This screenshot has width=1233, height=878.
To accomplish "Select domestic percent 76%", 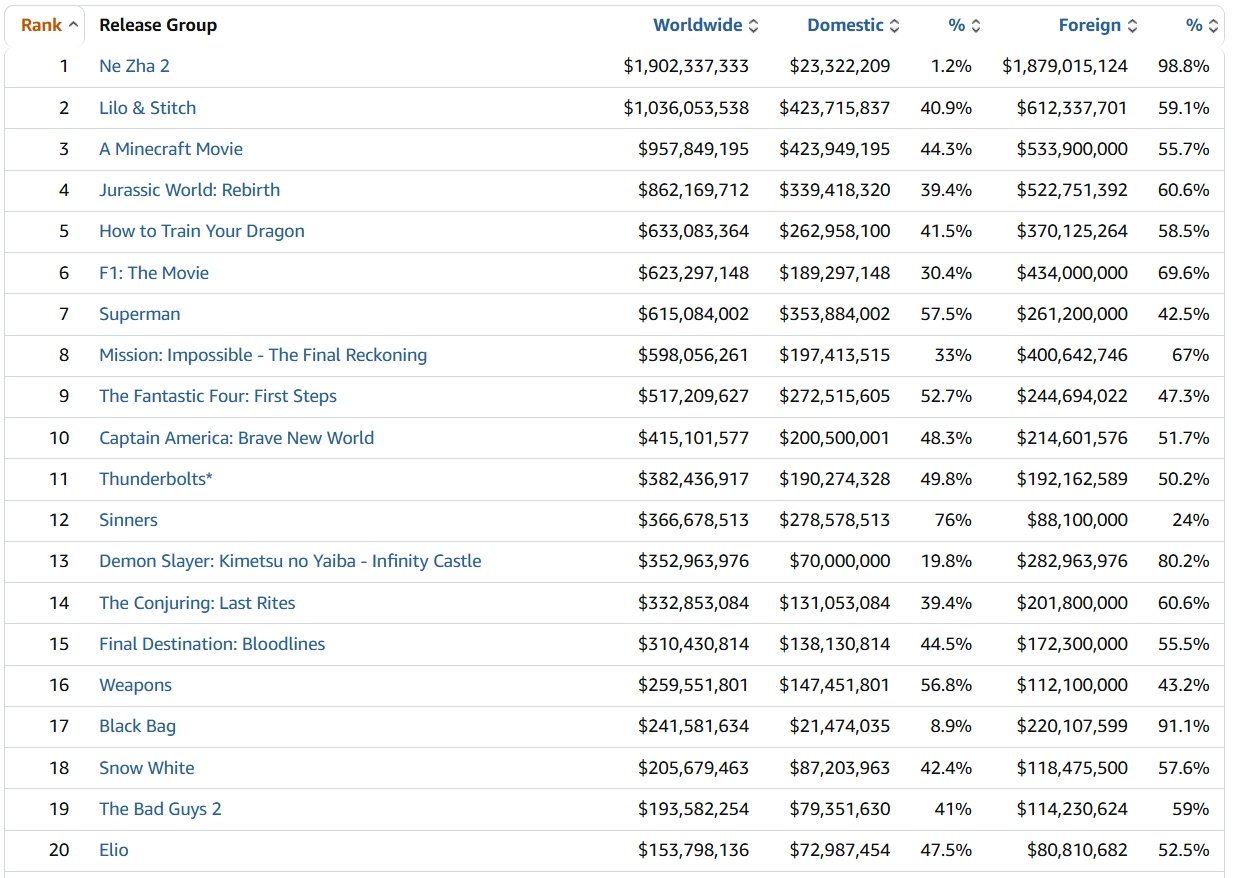I will point(954,520).
